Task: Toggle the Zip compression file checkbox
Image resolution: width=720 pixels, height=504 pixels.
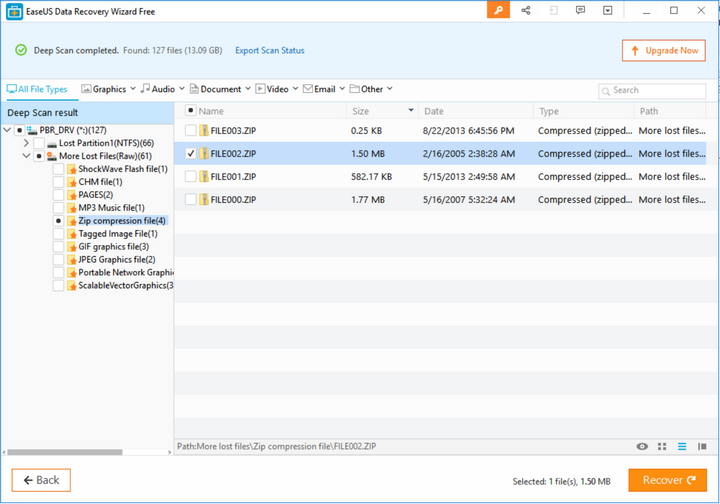Action: click(x=58, y=221)
